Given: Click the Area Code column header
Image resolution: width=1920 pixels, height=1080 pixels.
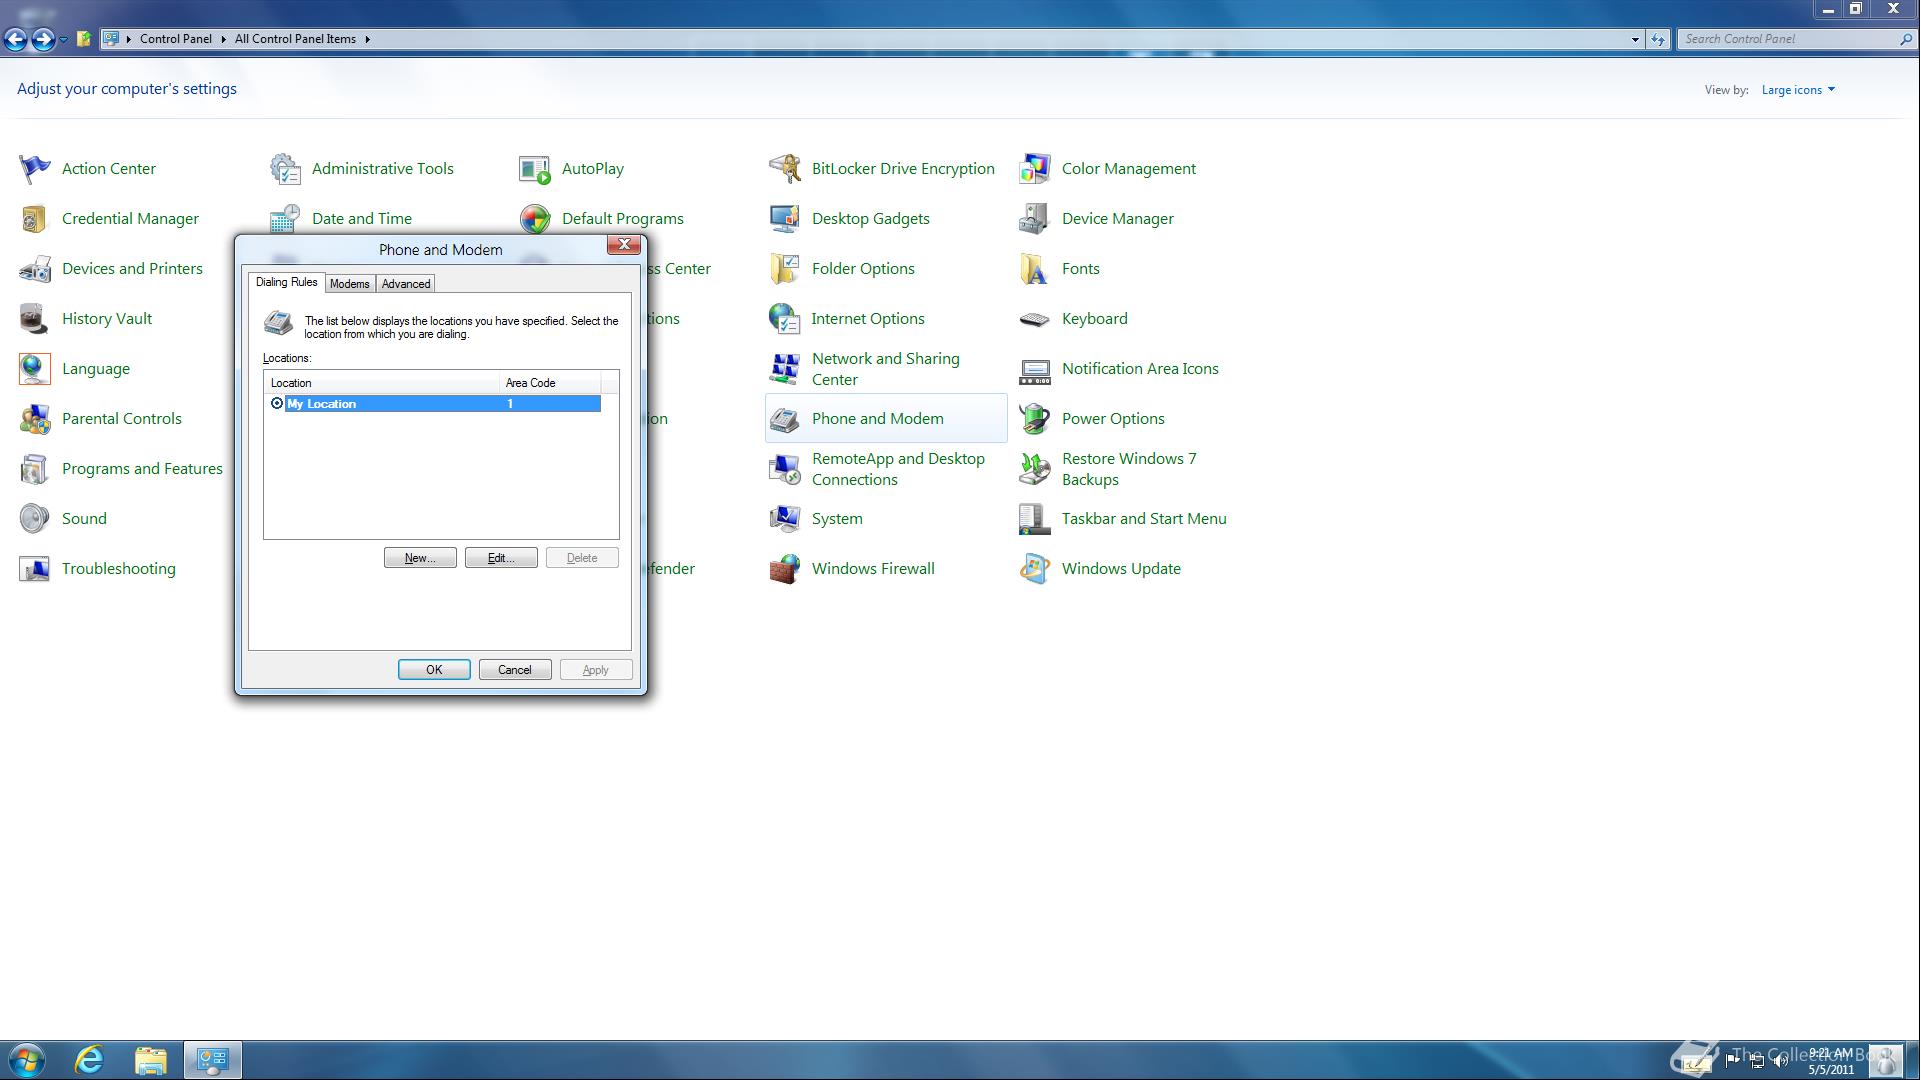Looking at the screenshot, I should tap(550, 383).
